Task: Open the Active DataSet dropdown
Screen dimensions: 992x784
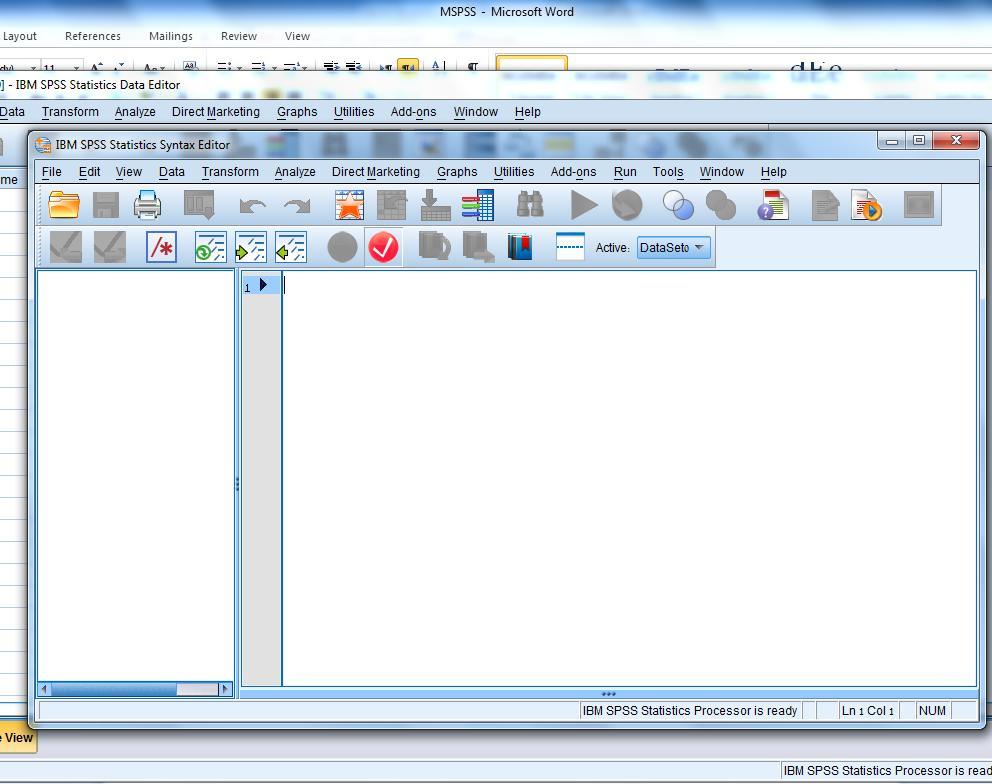Action: click(x=674, y=247)
